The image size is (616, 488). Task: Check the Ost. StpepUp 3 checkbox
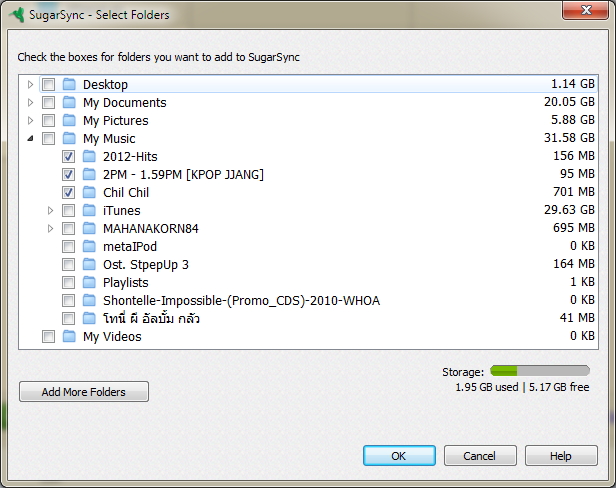[68, 265]
